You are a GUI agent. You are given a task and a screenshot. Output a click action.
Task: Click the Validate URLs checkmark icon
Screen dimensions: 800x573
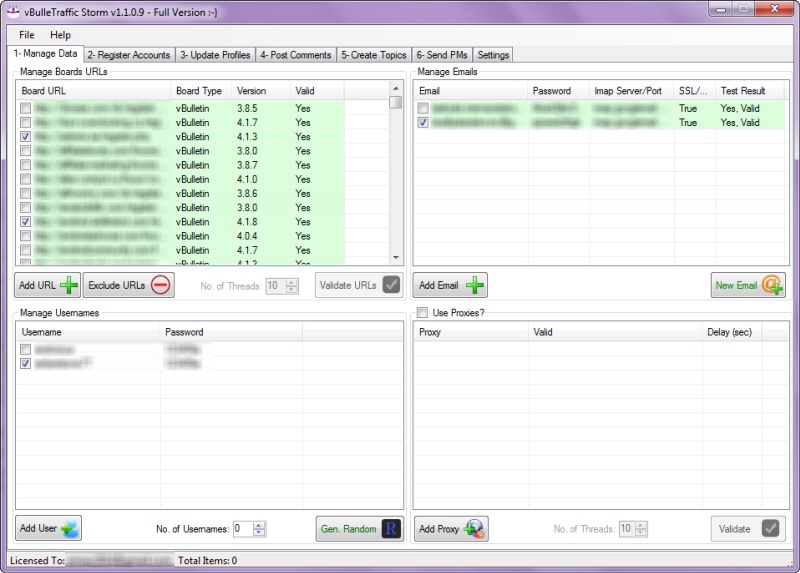pyautogui.click(x=391, y=285)
